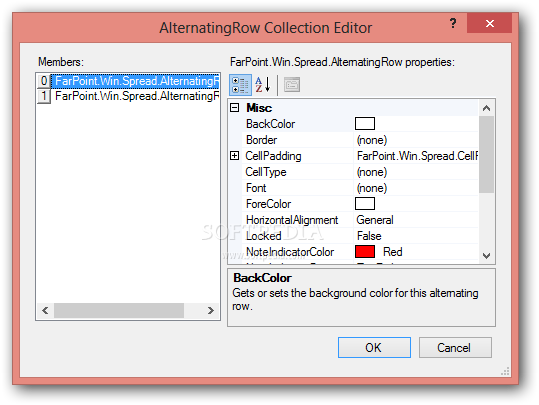Click the HorizontalAlignment value General
The image size is (539, 405).
click(375, 220)
